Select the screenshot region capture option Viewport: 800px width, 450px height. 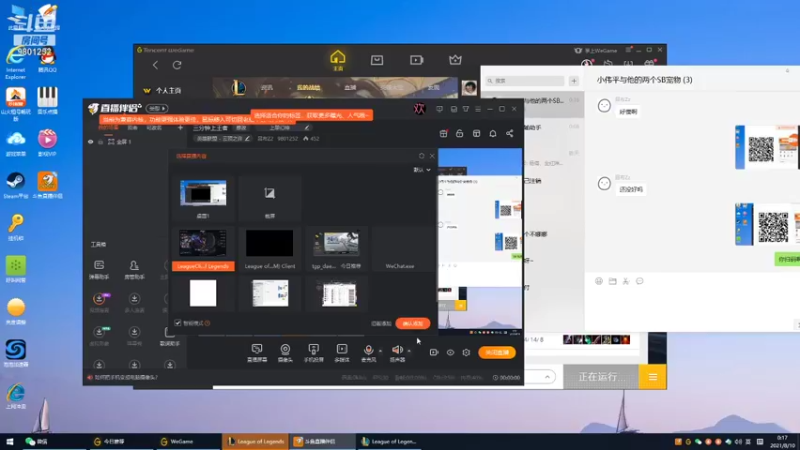269,198
